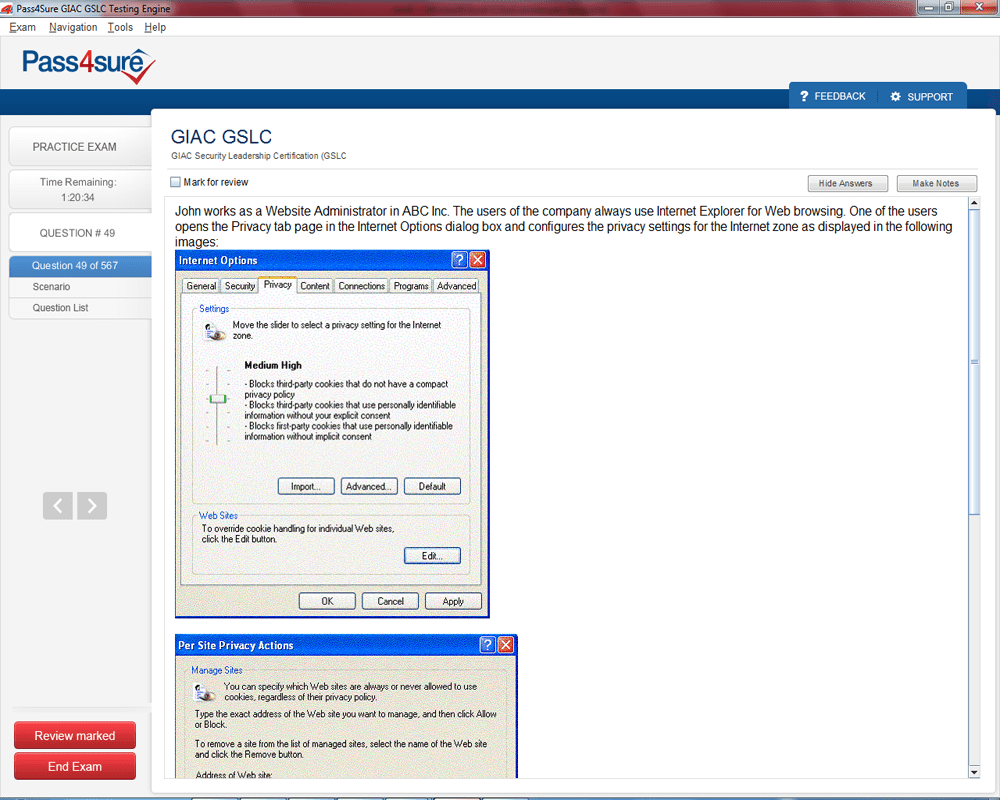Viewport: 1000px width, 800px height.
Task: Switch to the Advanced tab
Action: coord(456,286)
